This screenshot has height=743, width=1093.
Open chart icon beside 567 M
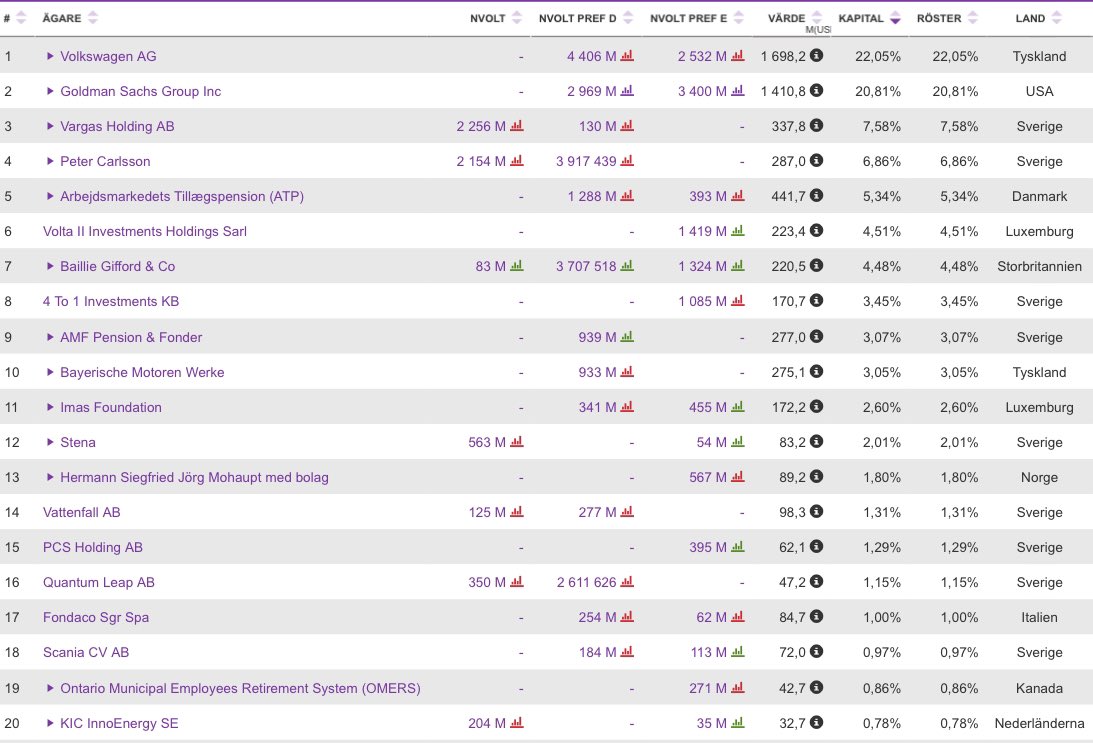click(738, 477)
